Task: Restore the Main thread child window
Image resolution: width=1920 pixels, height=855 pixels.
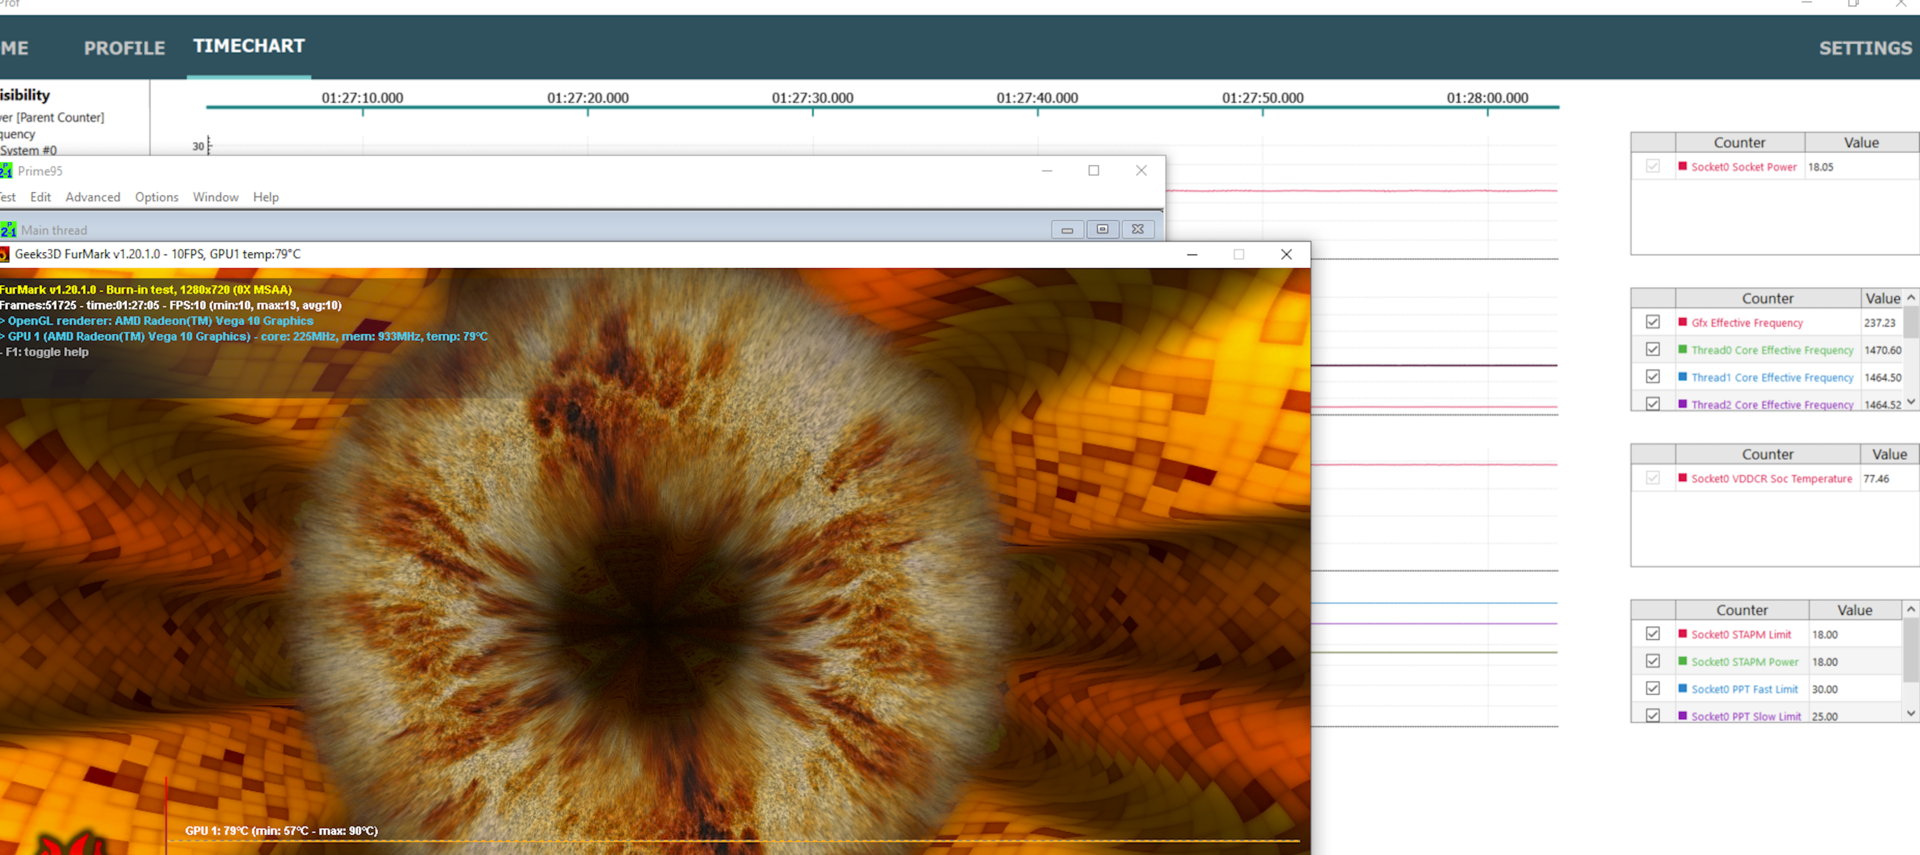Action: 1102,230
